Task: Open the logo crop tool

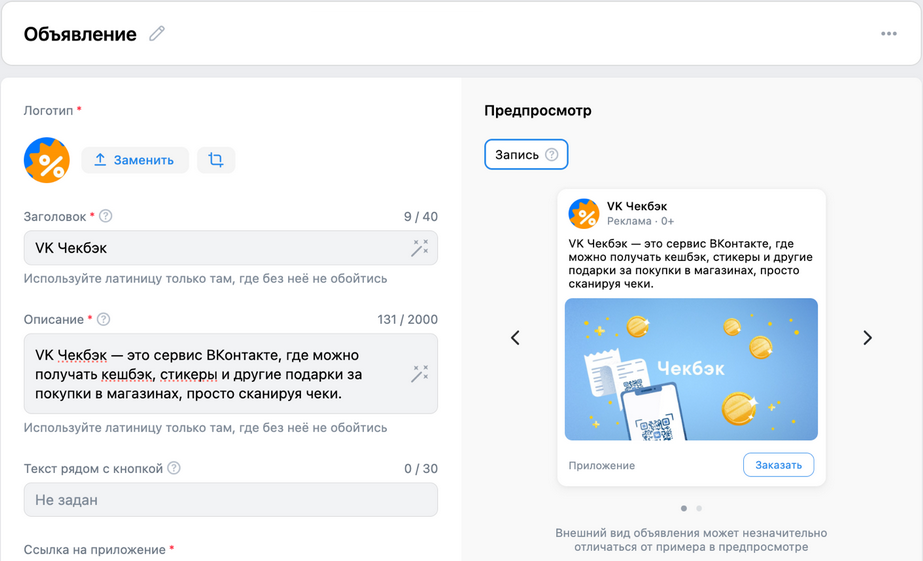Action: pos(215,160)
